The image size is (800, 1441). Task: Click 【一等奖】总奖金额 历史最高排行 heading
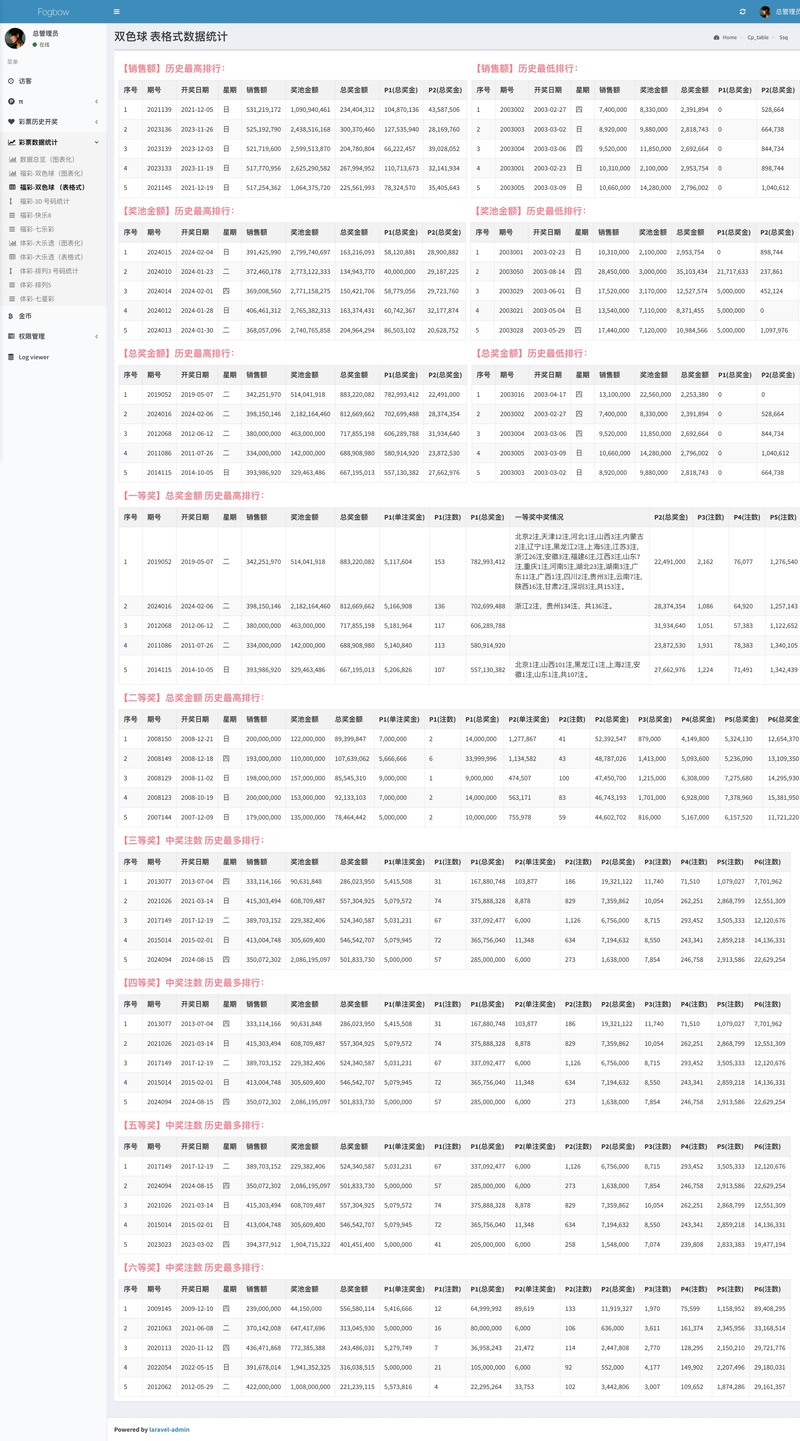coord(192,495)
